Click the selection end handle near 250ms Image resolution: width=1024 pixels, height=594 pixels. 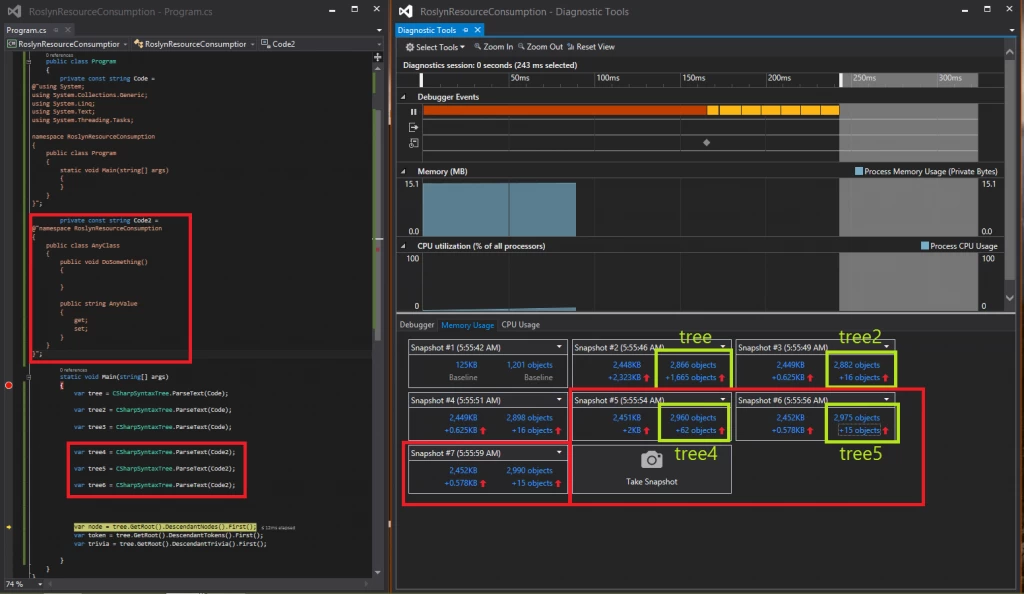tap(840, 80)
